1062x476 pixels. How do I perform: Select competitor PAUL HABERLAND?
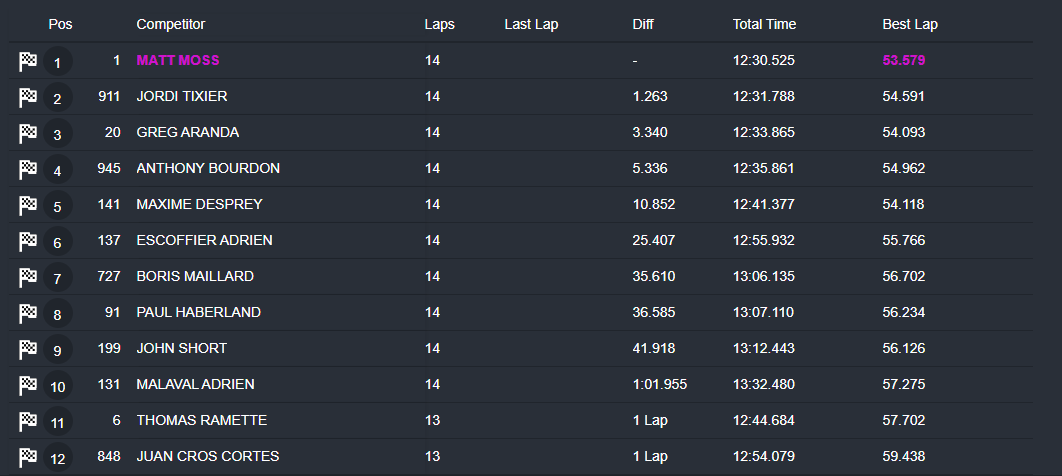coord(198,313)
